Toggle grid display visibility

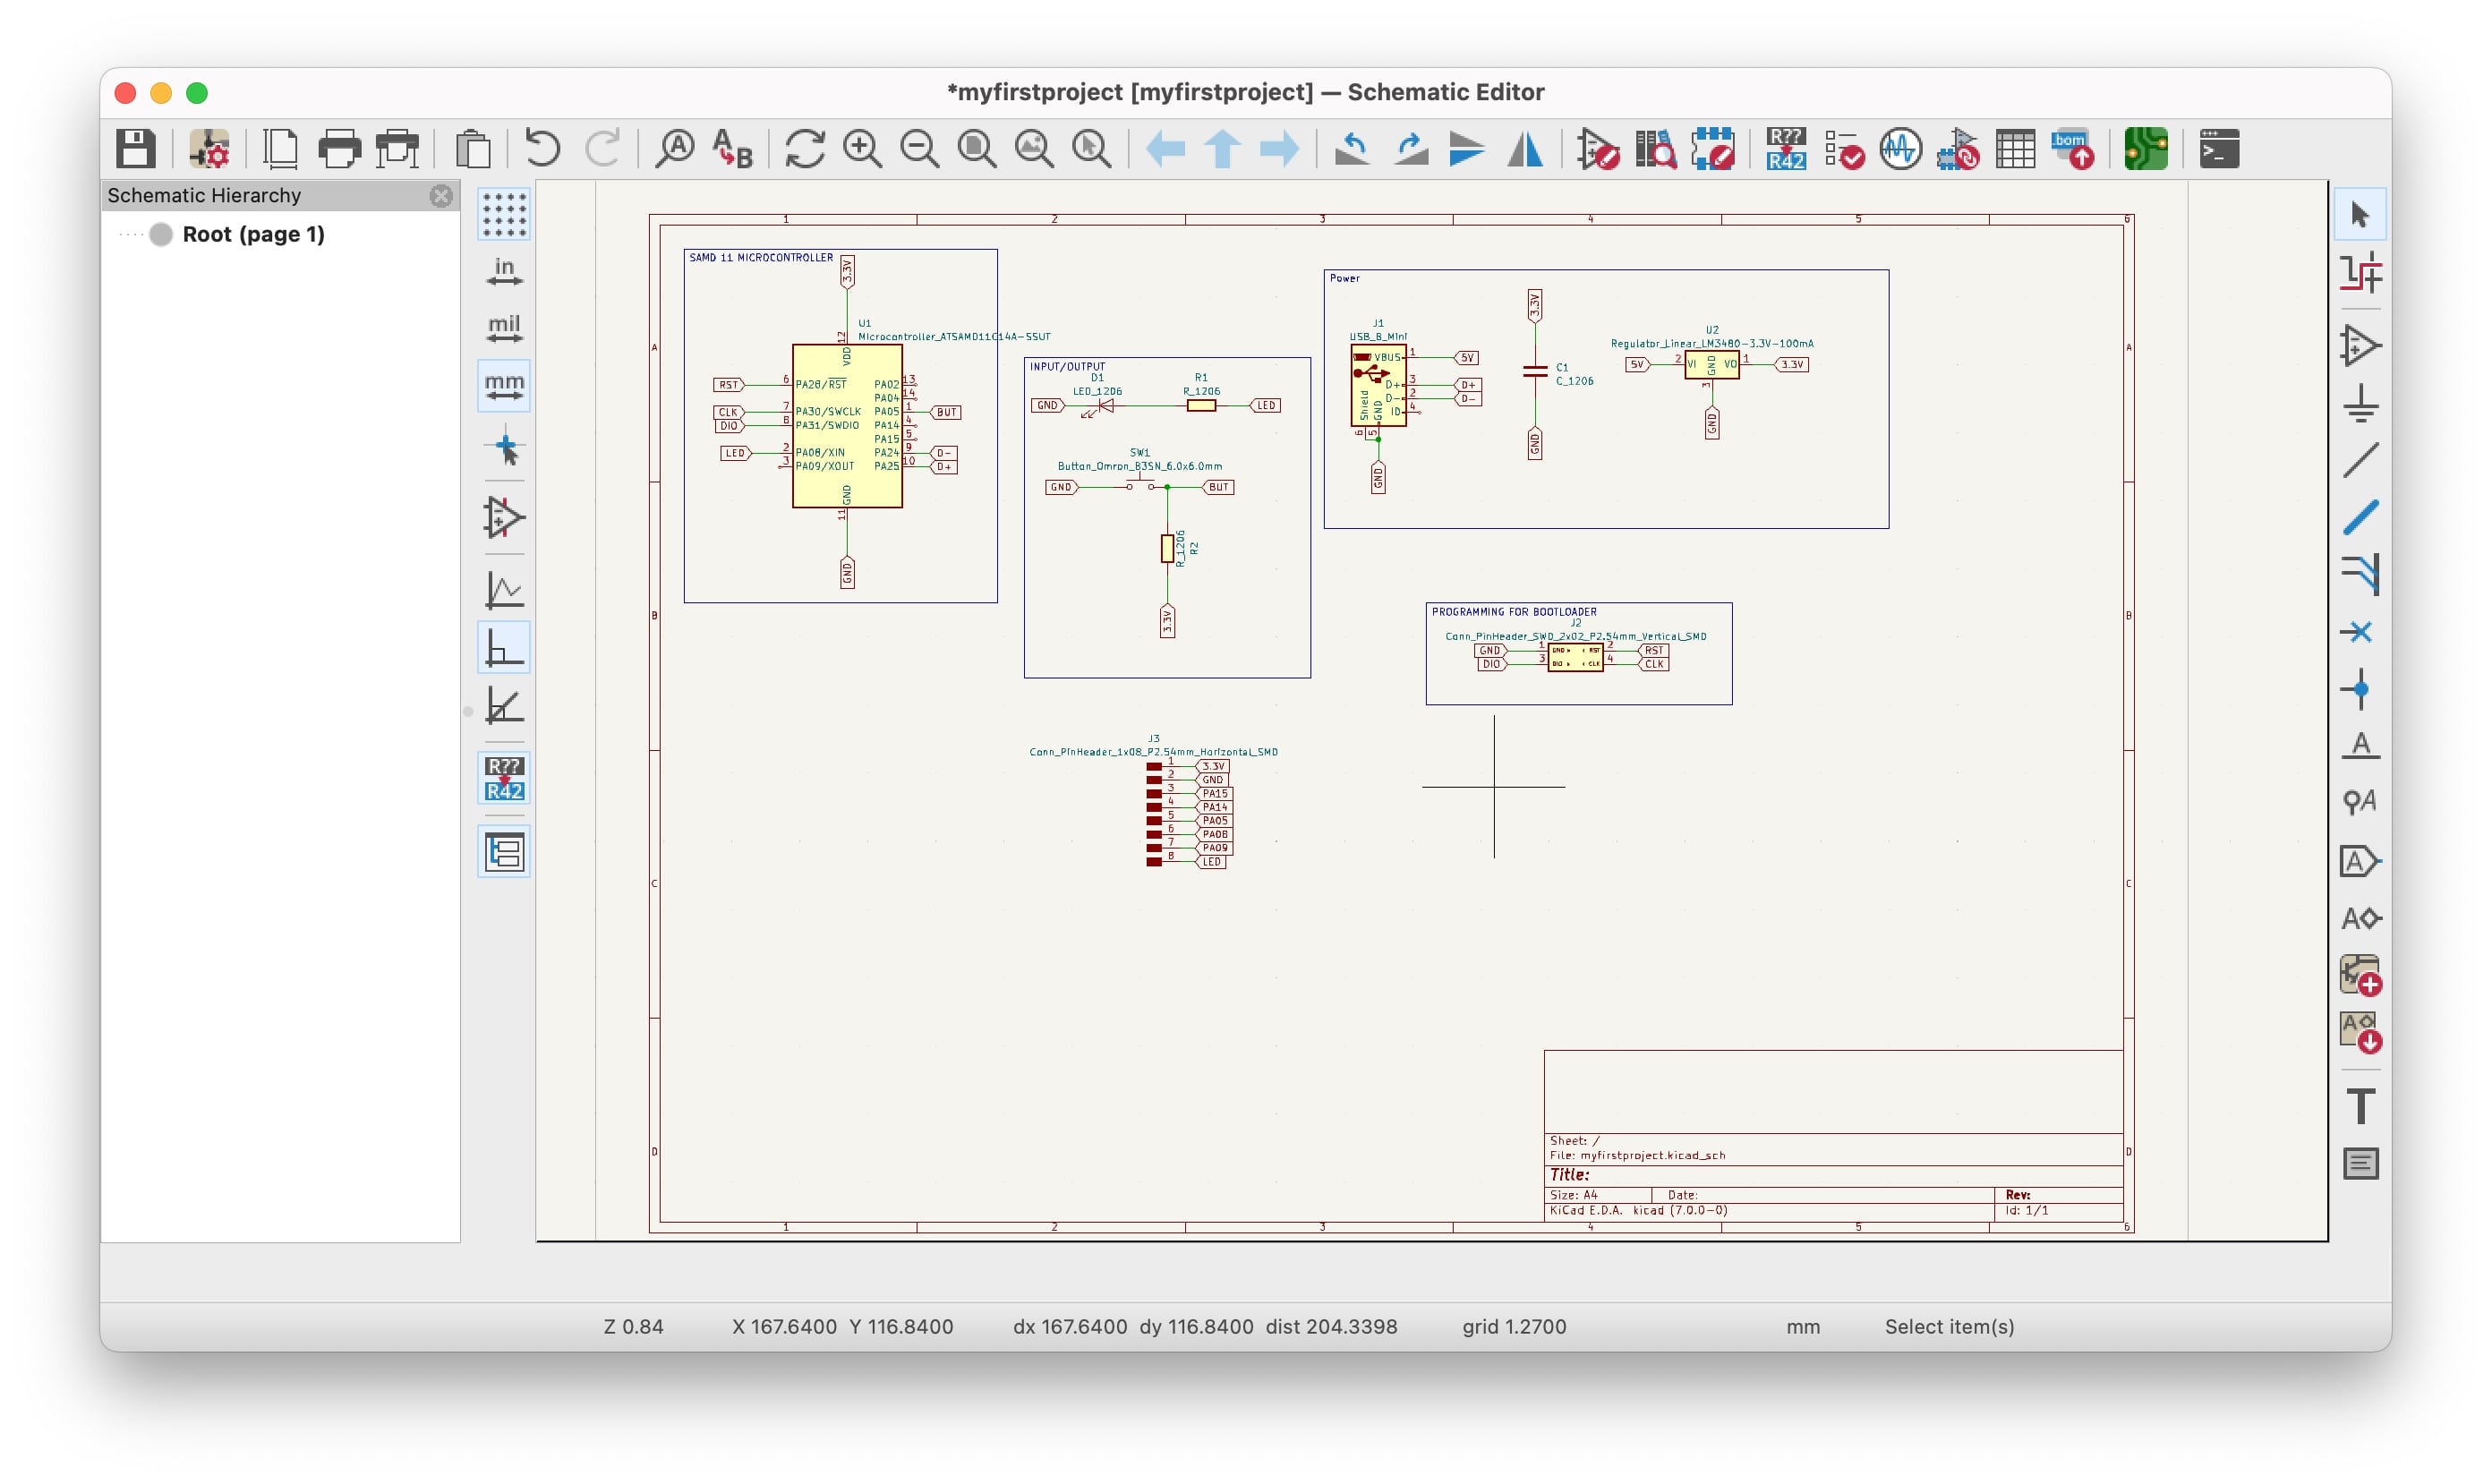[504, 214]
